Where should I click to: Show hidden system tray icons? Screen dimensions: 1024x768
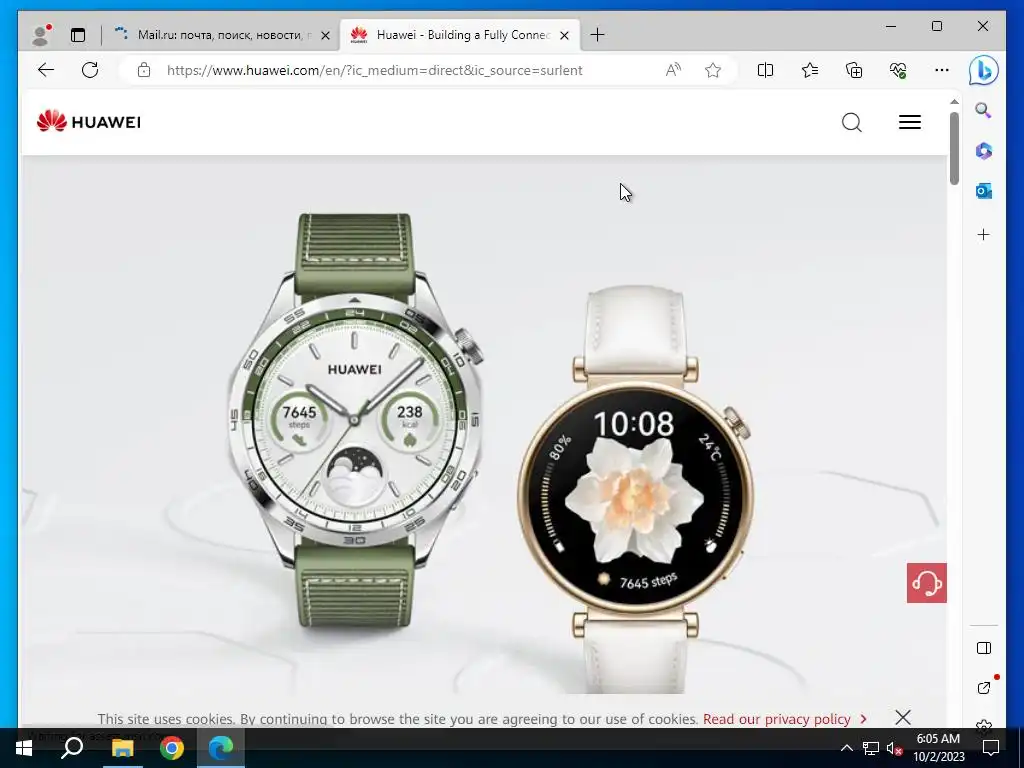pos(846,748)
